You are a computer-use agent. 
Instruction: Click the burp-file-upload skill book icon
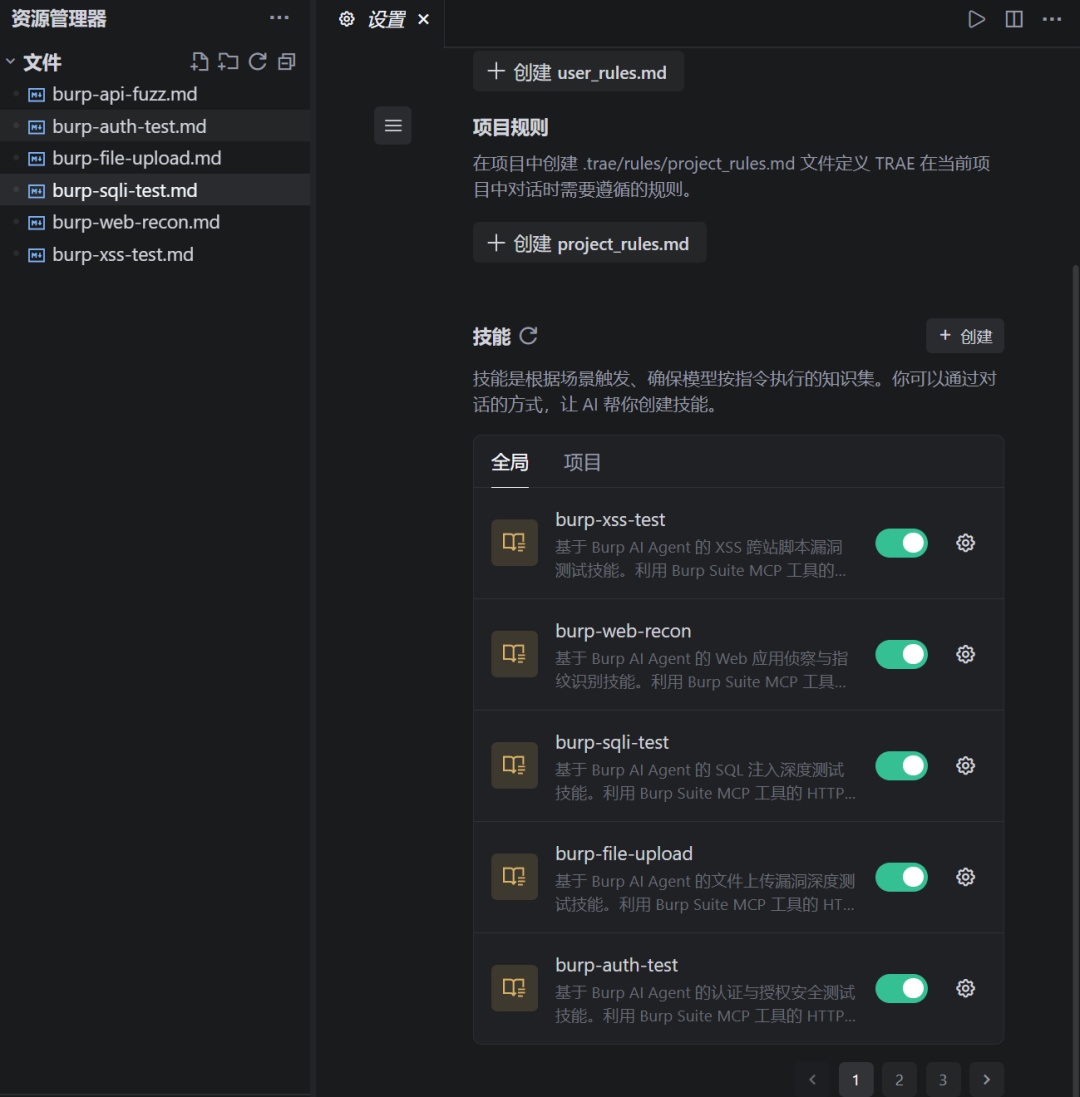(514, 877)
